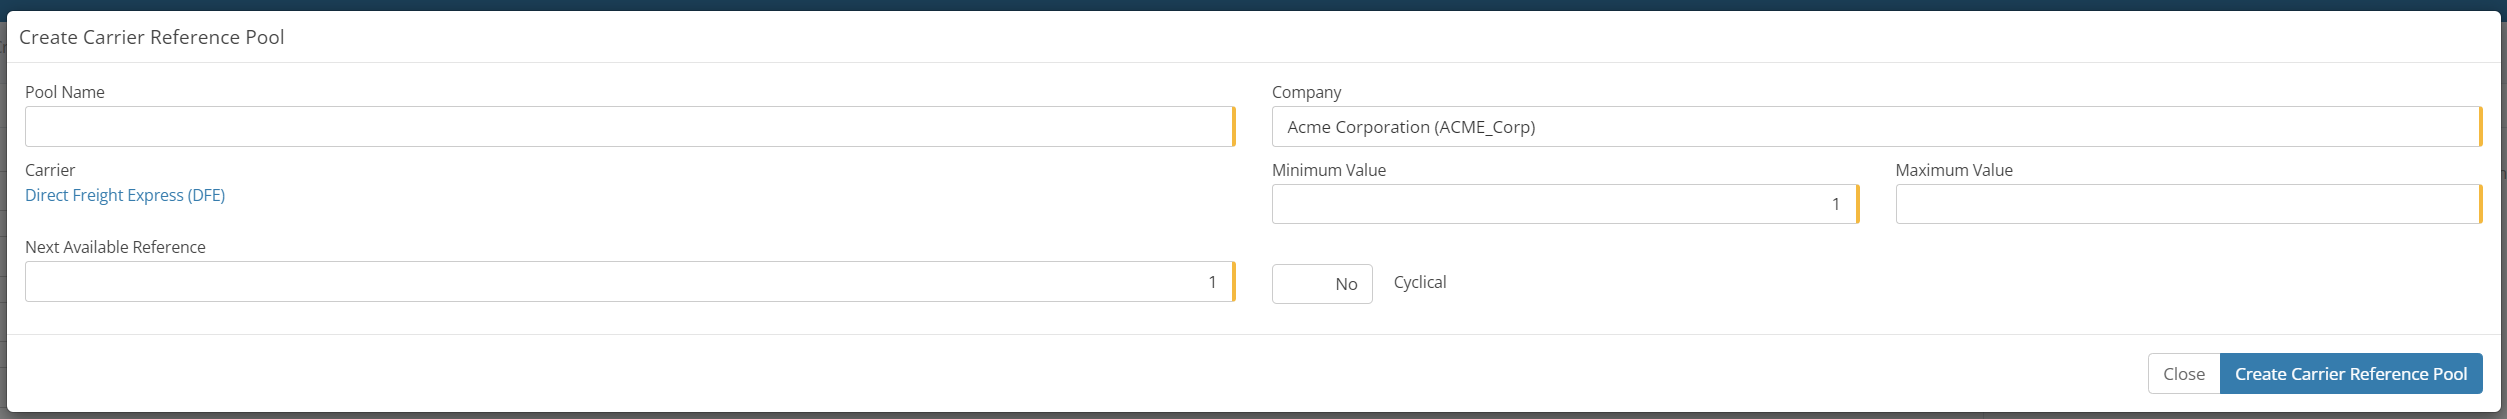Click into the empty Maximum Value field

(2186, 204)
